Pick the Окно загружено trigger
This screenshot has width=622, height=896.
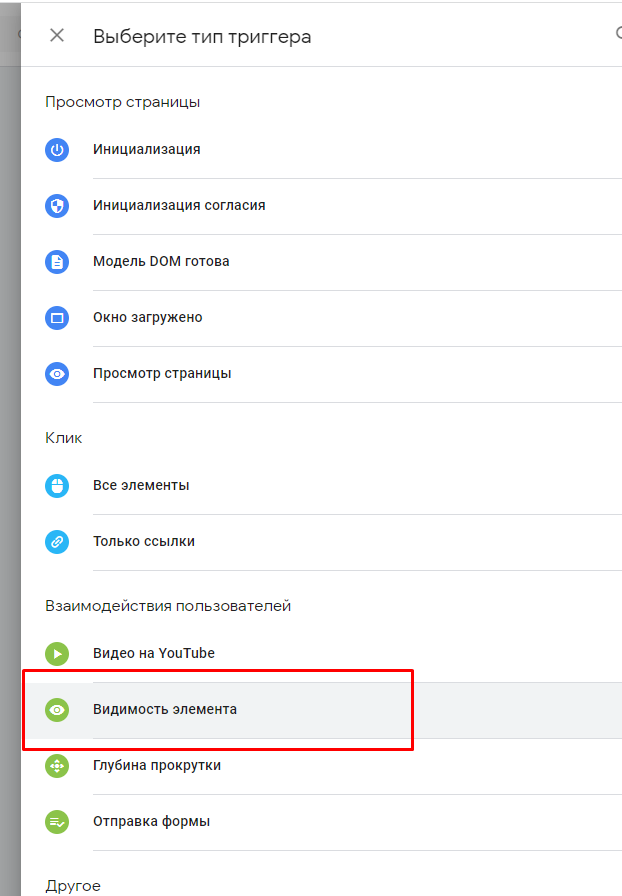(x=148, y=318)
